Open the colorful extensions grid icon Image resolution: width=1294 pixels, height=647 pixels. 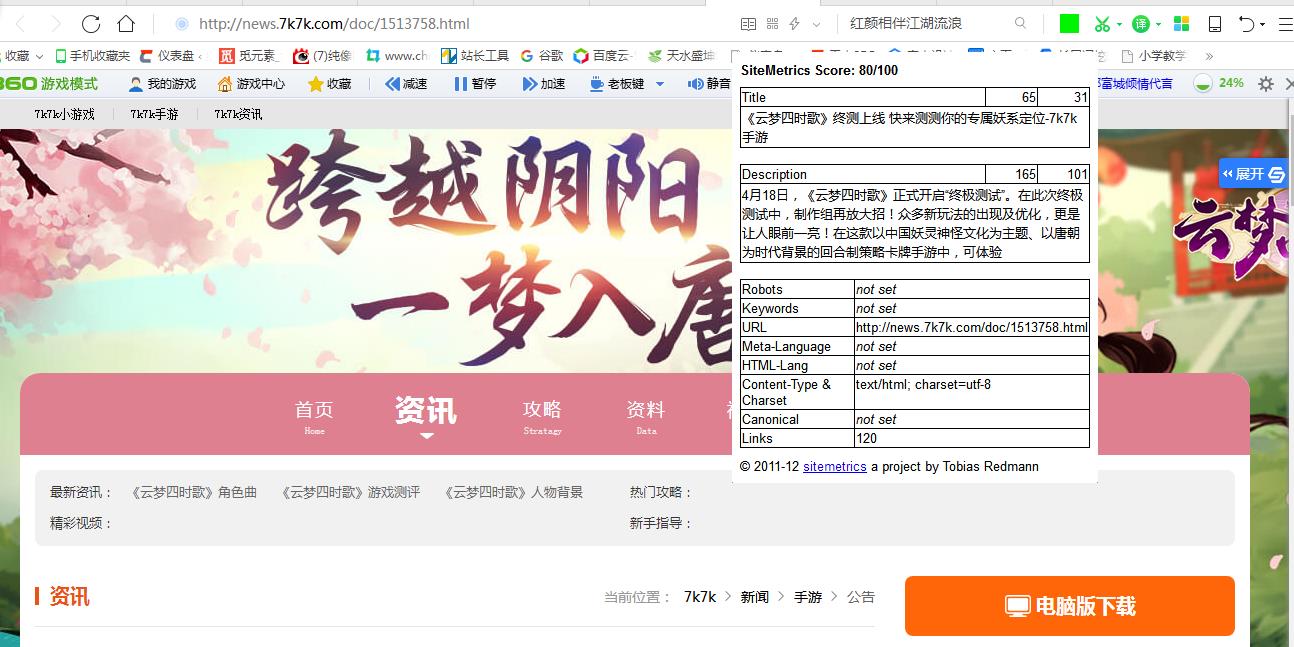[x=1181, y=23]
